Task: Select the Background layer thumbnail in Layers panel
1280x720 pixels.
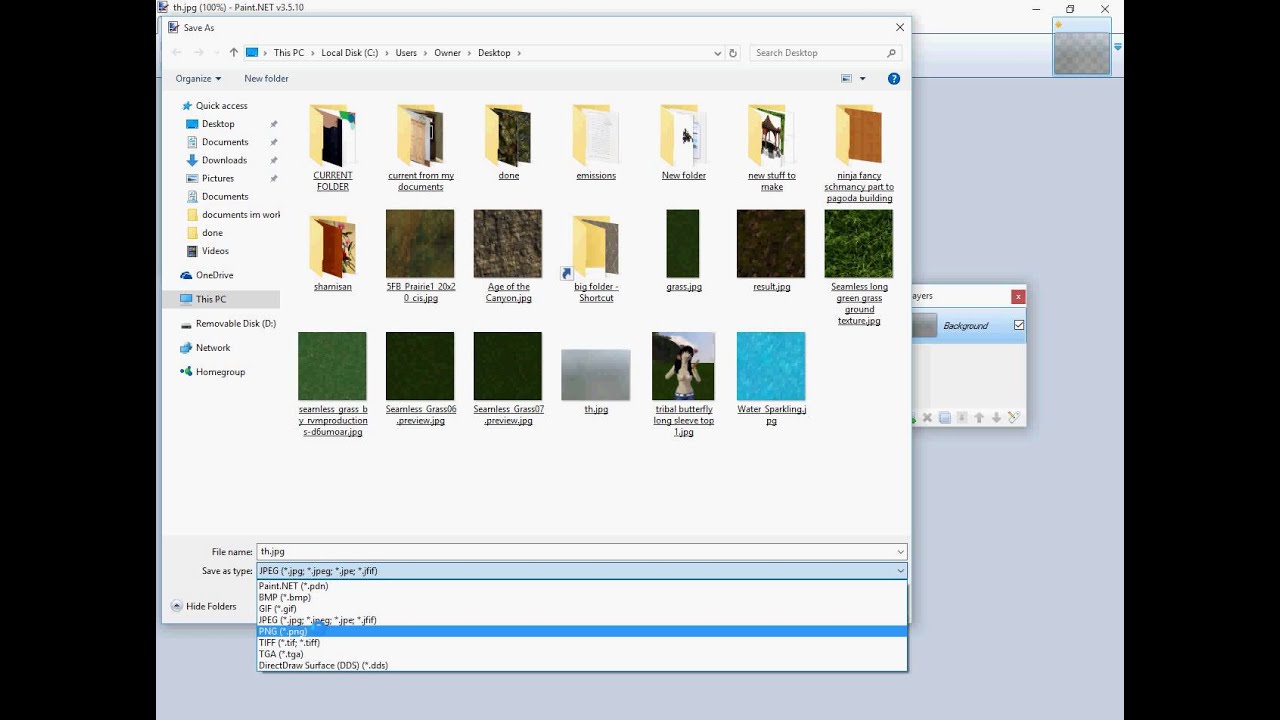Action: [x=925, y=326]
